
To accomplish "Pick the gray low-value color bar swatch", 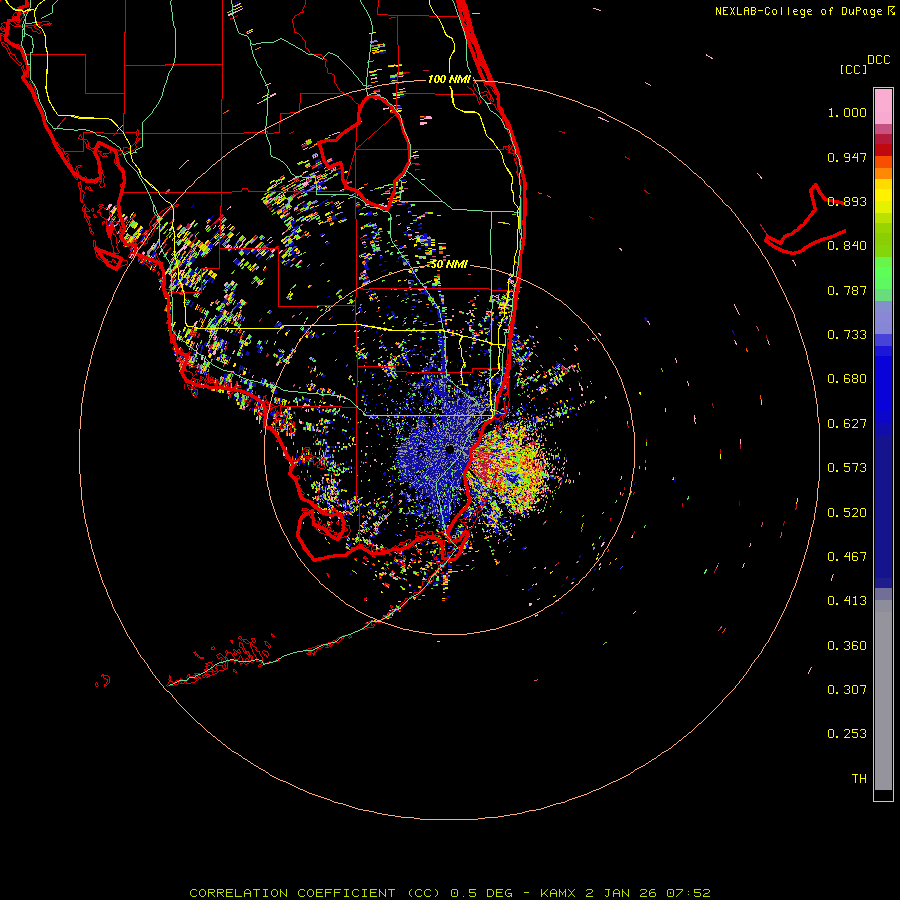I will [883, 700].
